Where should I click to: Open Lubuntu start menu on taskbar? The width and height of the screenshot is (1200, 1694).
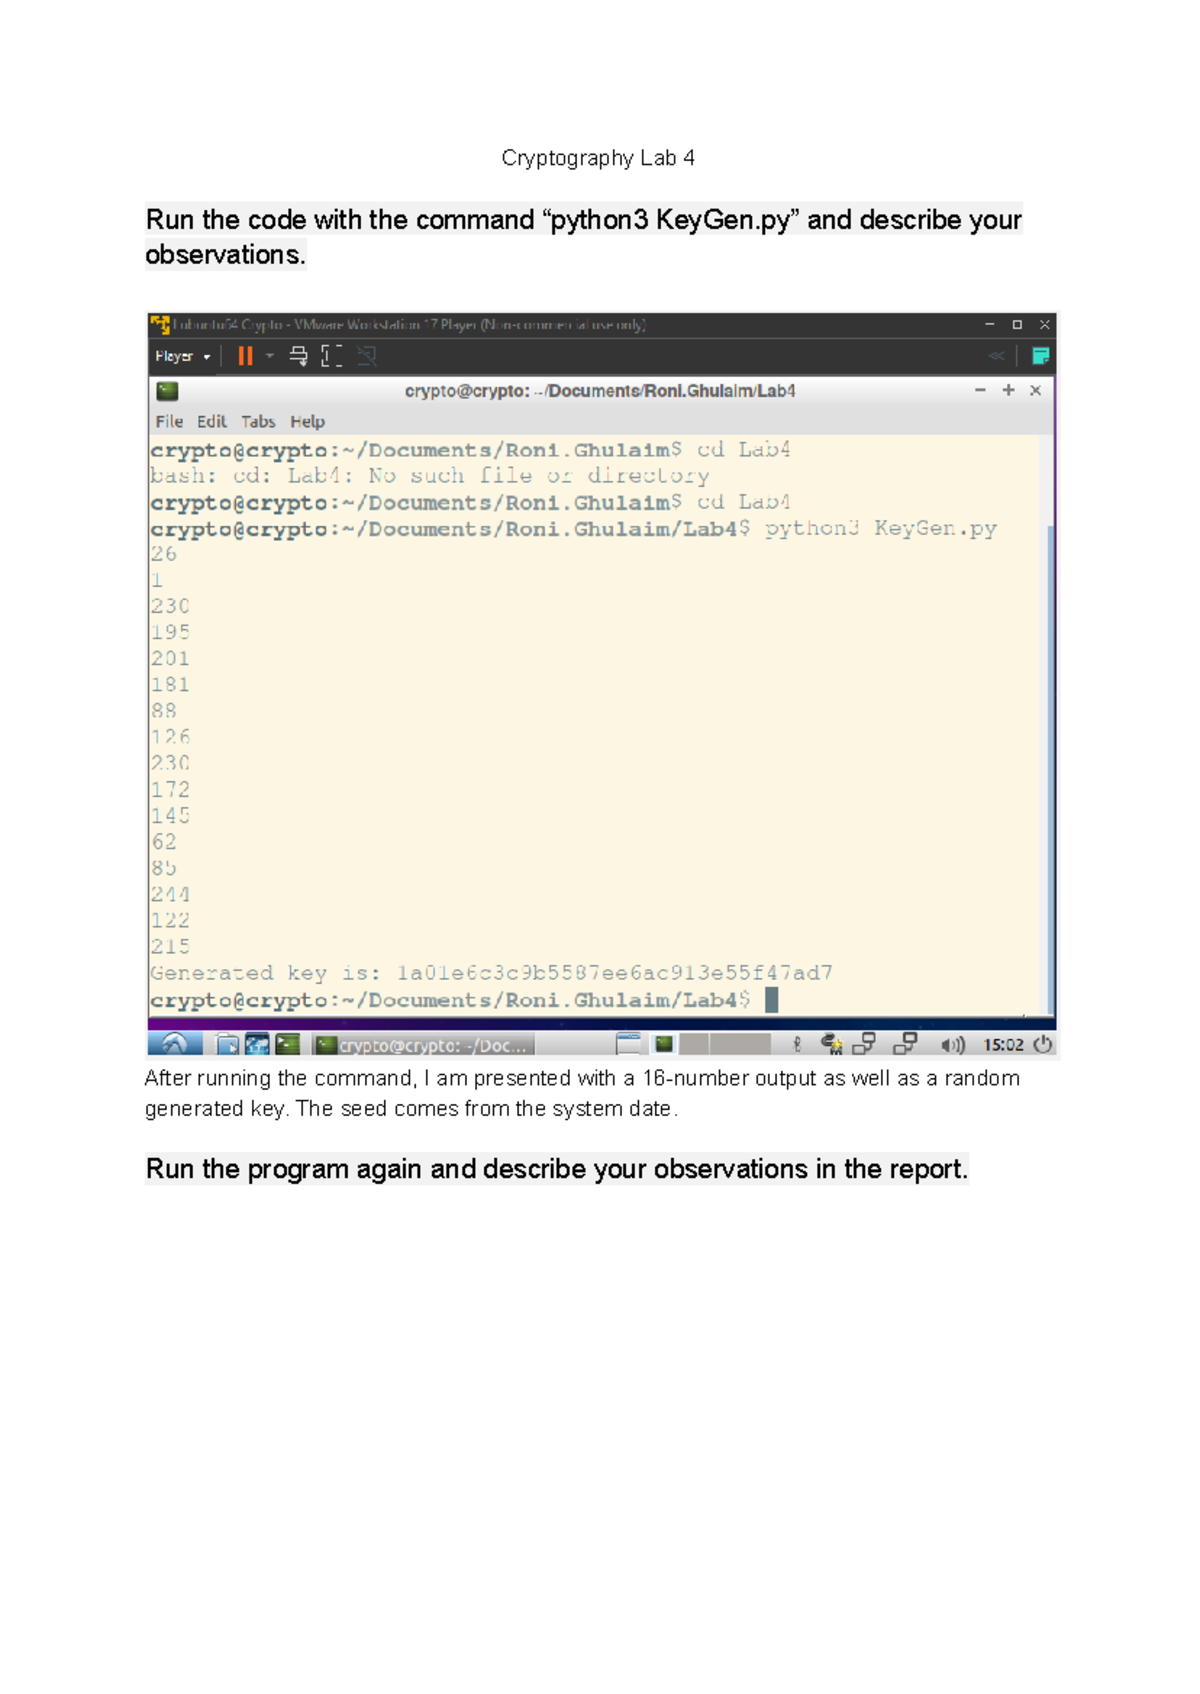pyautogui.click(x=174, y=1045)
